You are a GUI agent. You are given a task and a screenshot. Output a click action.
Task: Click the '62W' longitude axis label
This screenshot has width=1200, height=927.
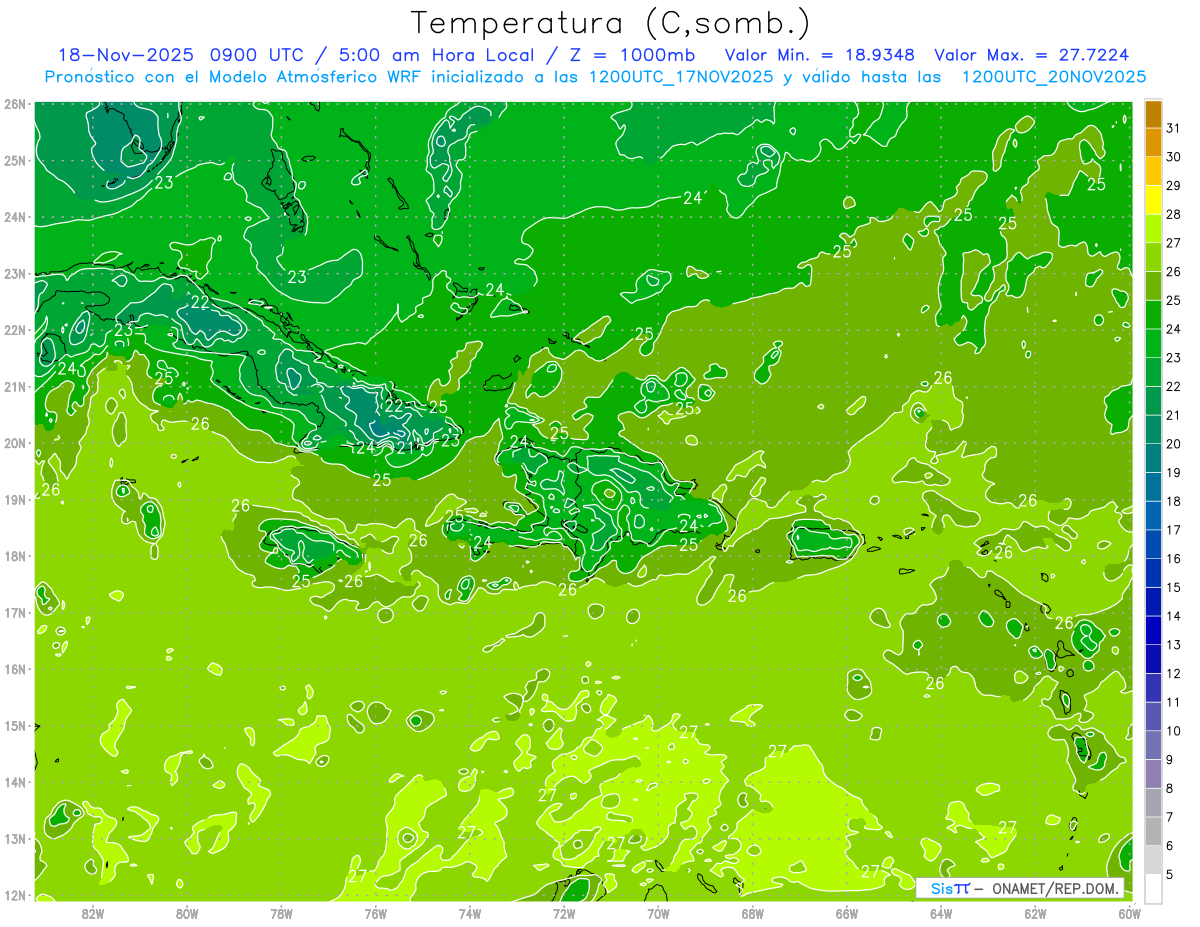(x=1035, y=913)
